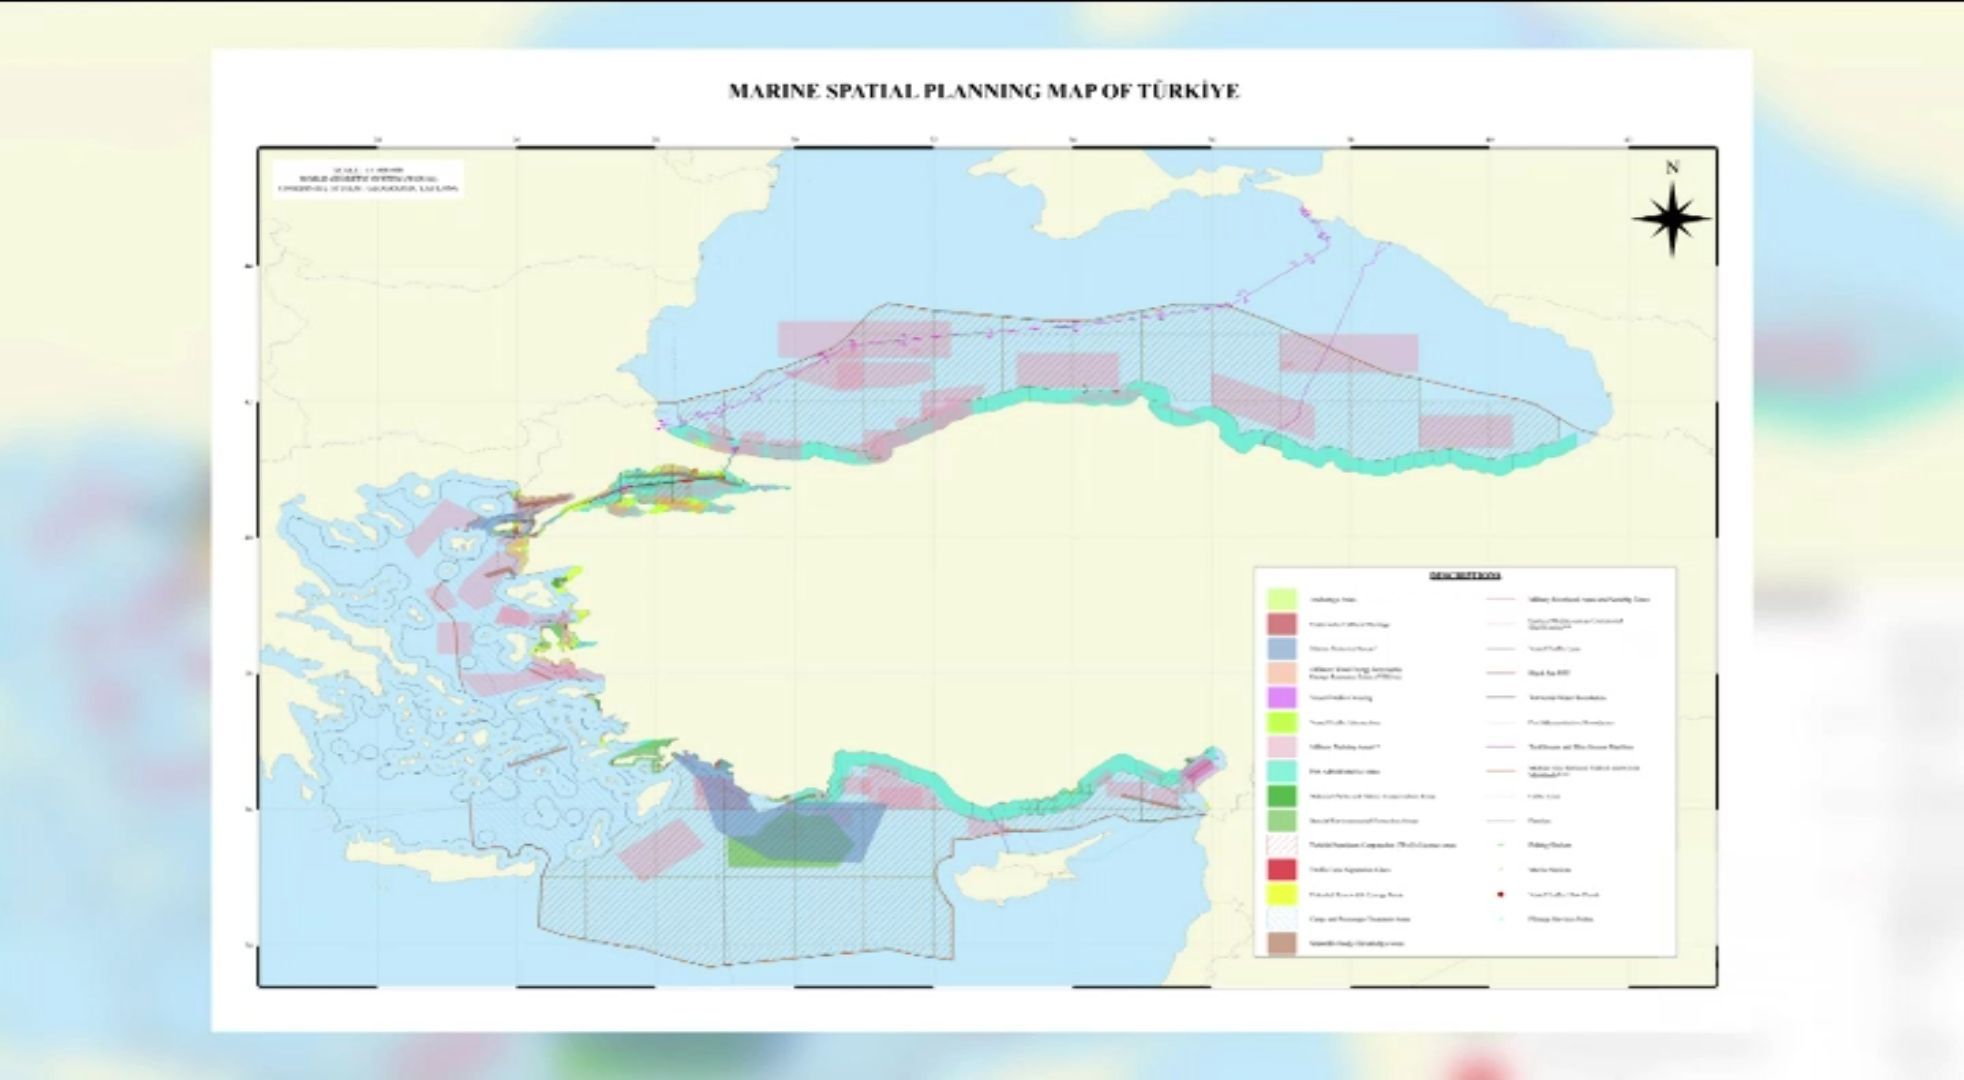Select the peach legend swatch
Screen dimensions: 1964x1080
(1282, 673)
